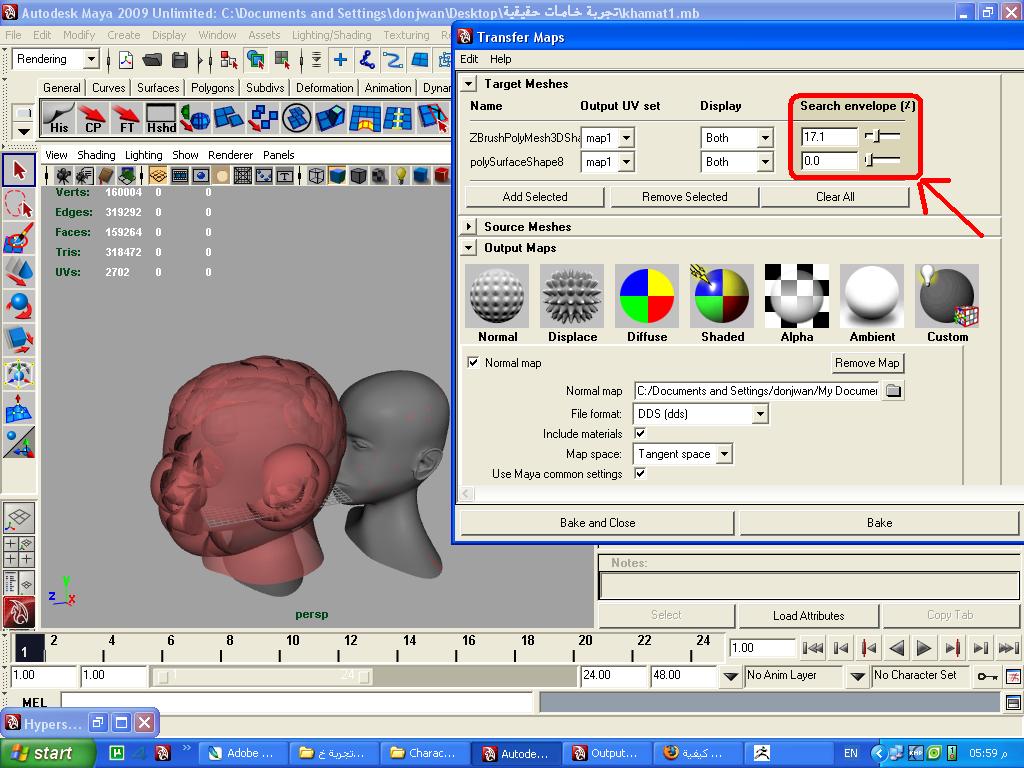Switch to Adobe taskbar item
Image resolution: width=1024 pixels, height=768 pixels.
tap(241, 753)
